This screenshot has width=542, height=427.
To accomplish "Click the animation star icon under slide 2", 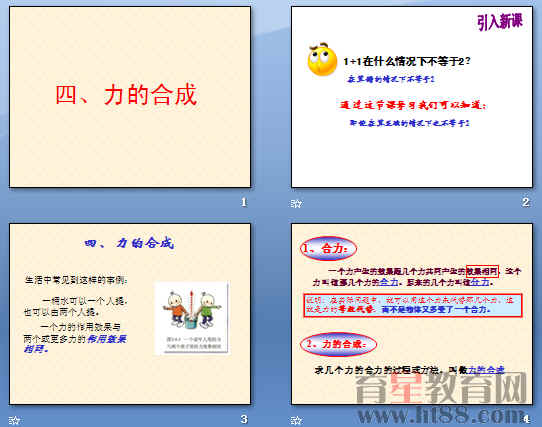I will [x=296, y=203].
